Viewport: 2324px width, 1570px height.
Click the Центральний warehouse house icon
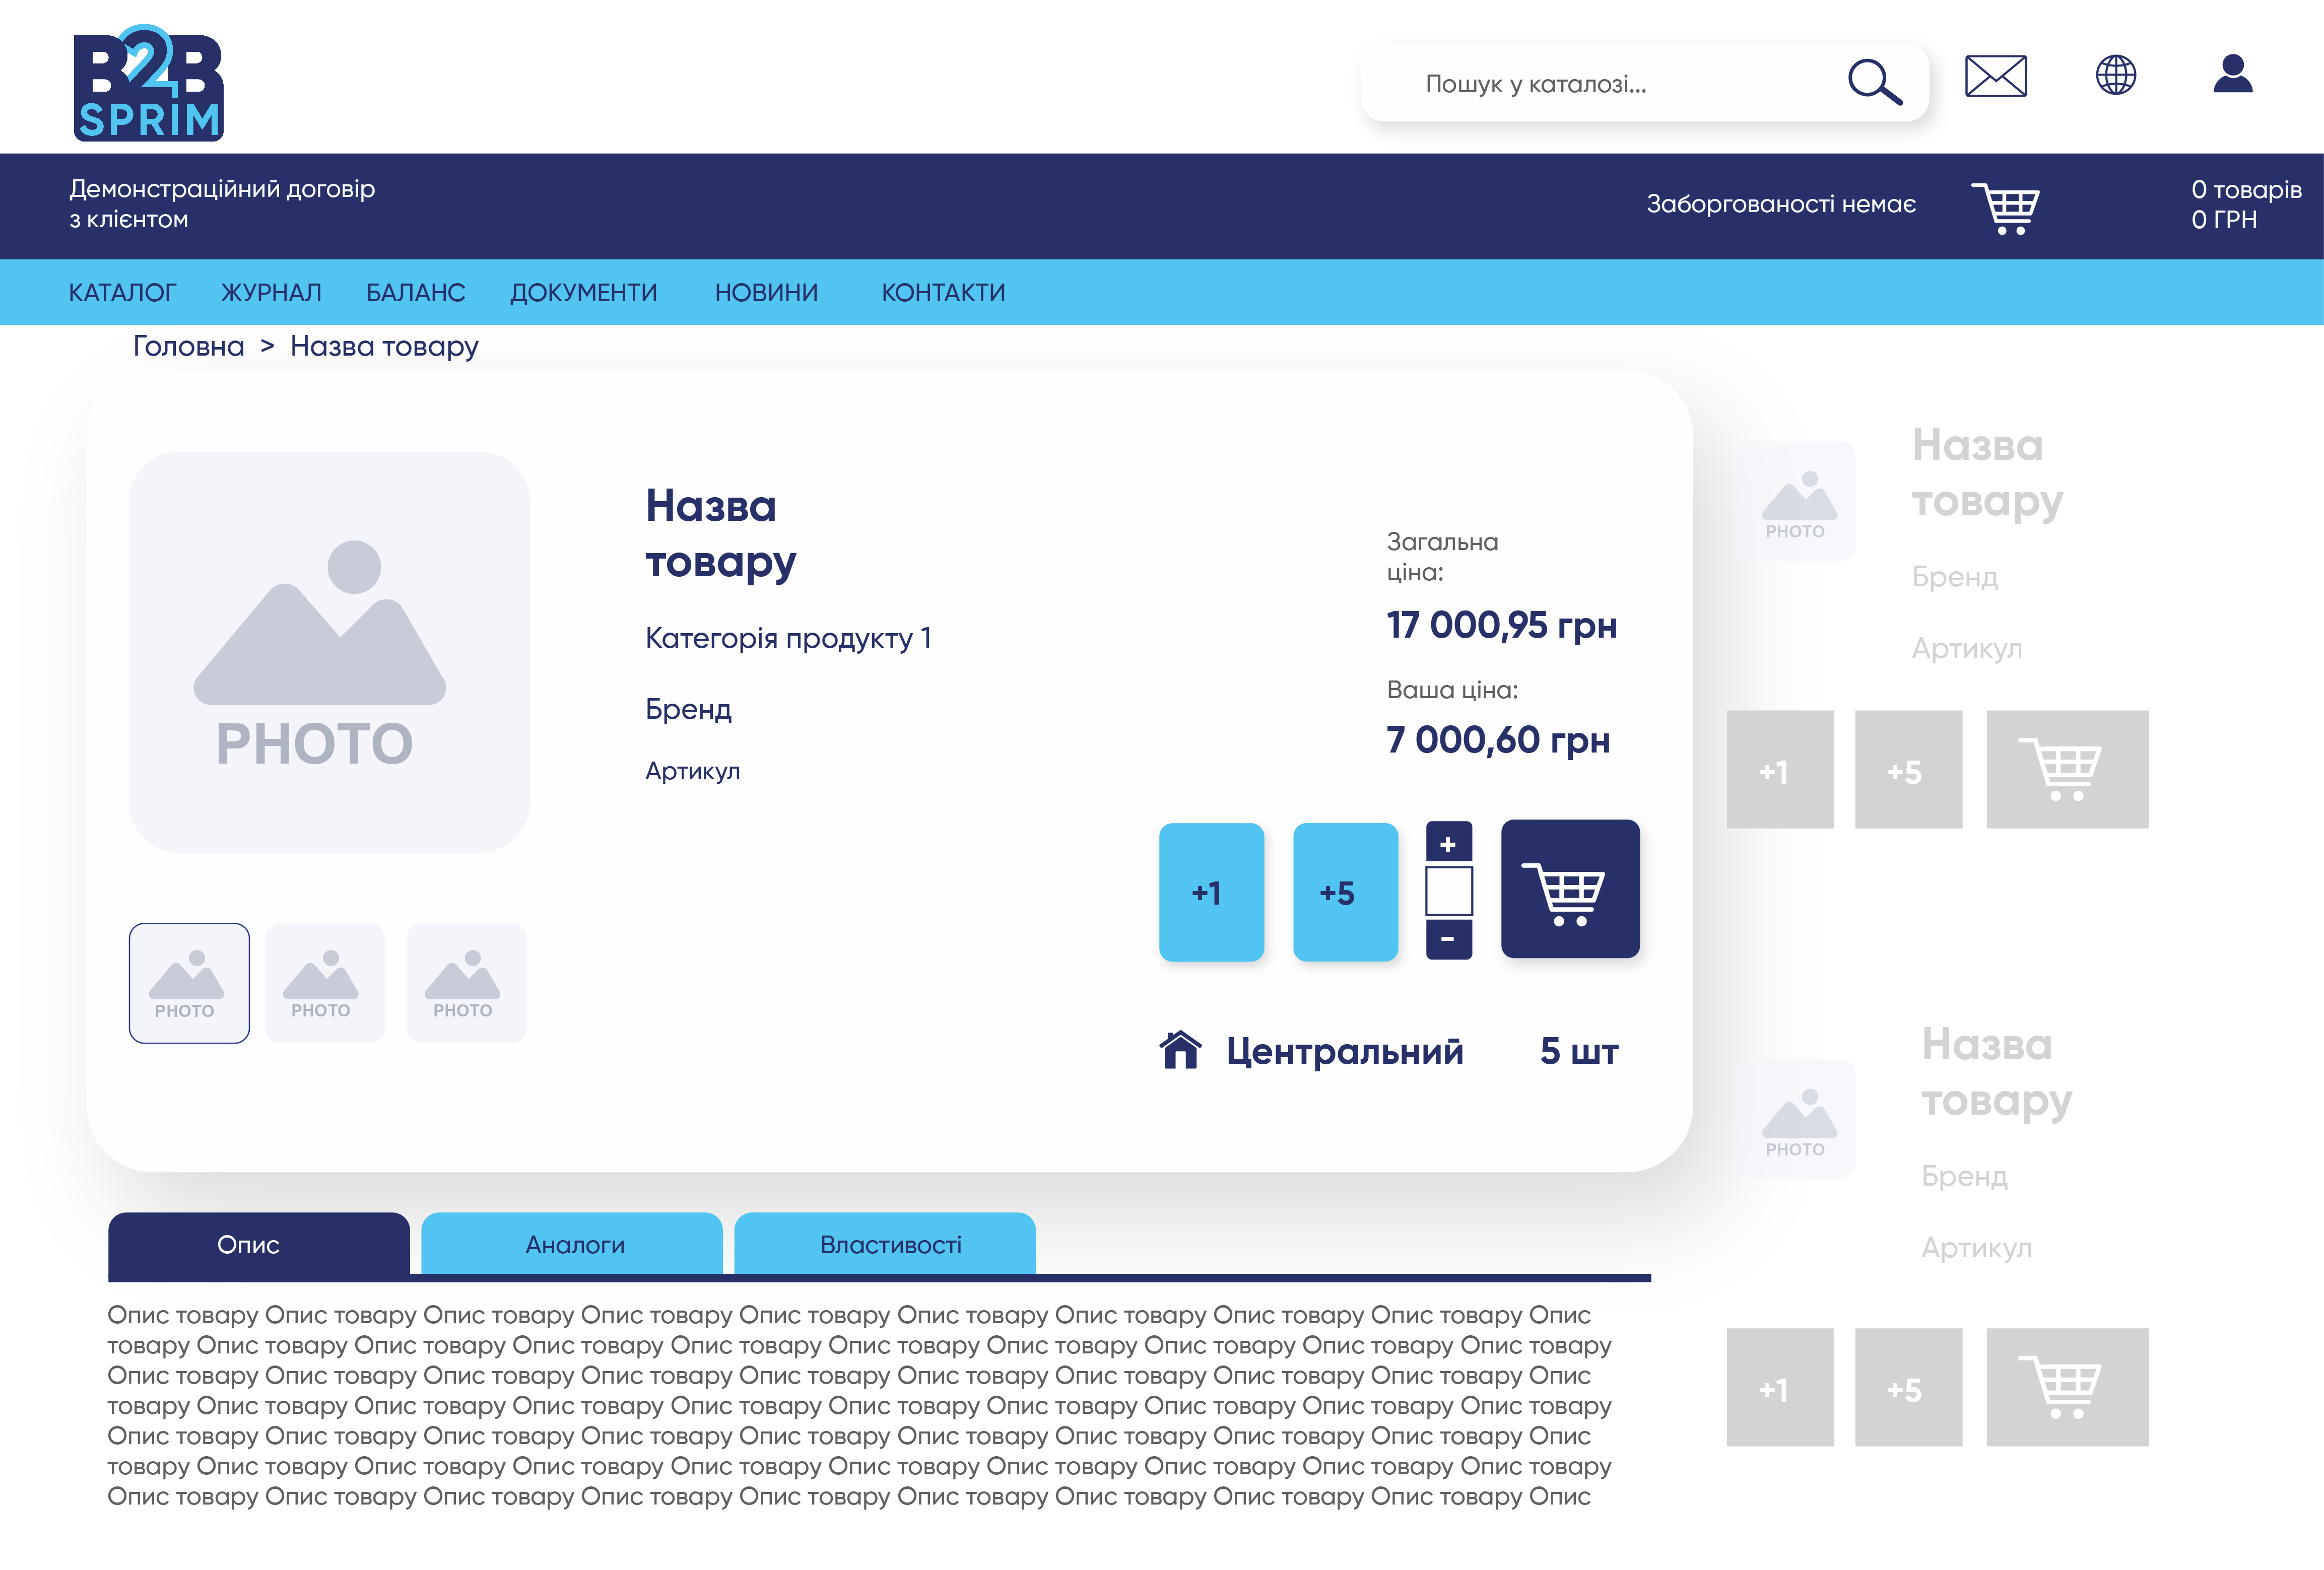[x=1180, y=1049]
